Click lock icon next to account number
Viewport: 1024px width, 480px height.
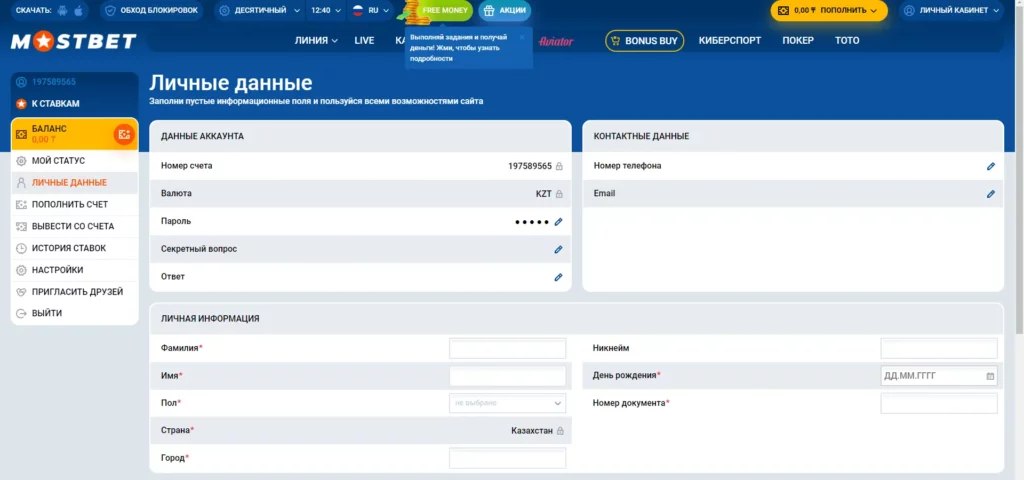click(559, 167)
